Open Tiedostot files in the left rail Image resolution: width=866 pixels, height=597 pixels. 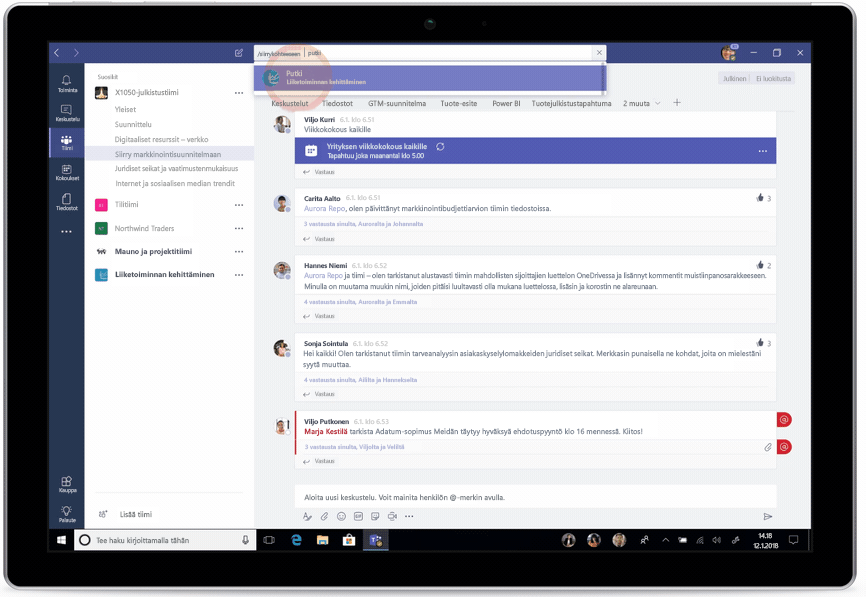tap(66, 202)
